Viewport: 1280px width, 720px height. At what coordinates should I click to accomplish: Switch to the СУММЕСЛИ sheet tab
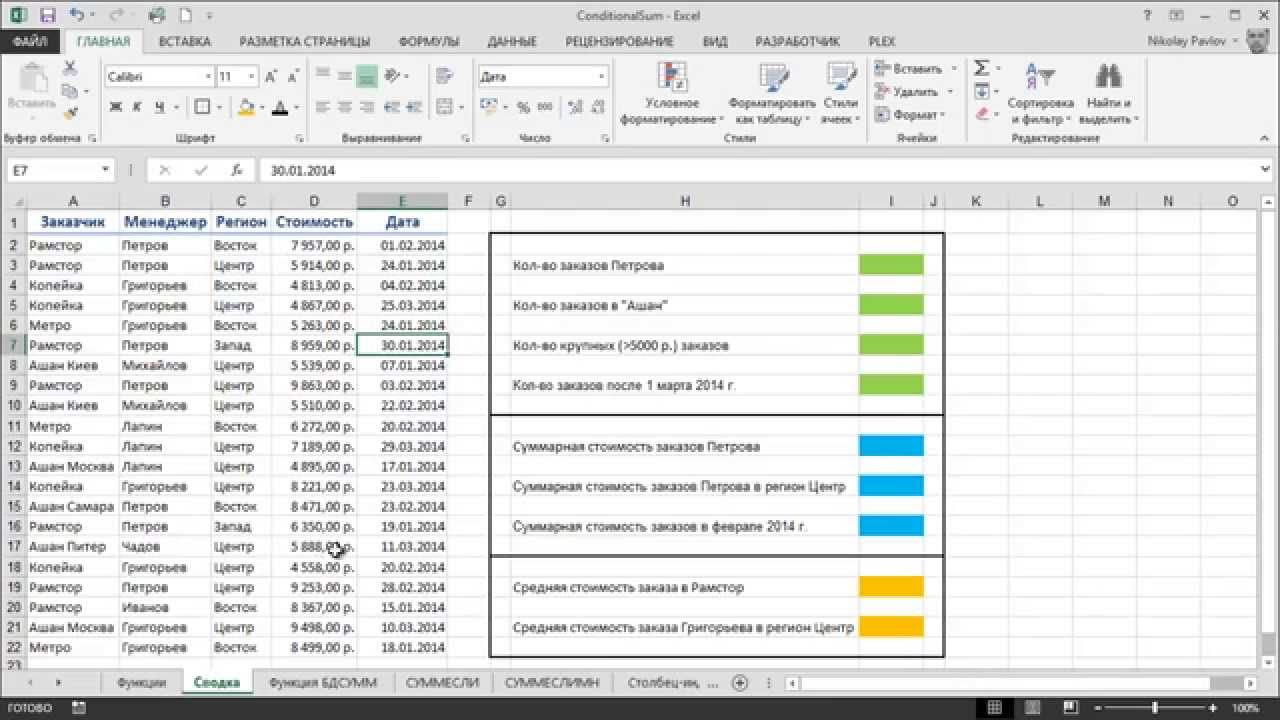[442, 683]
